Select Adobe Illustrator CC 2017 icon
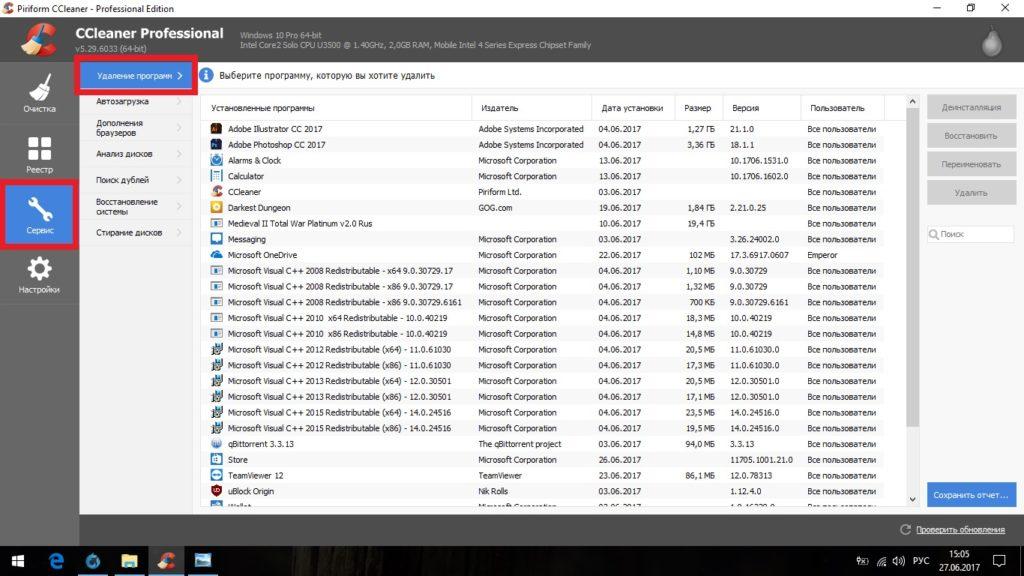1024x576 pixels. click(216, 129)
